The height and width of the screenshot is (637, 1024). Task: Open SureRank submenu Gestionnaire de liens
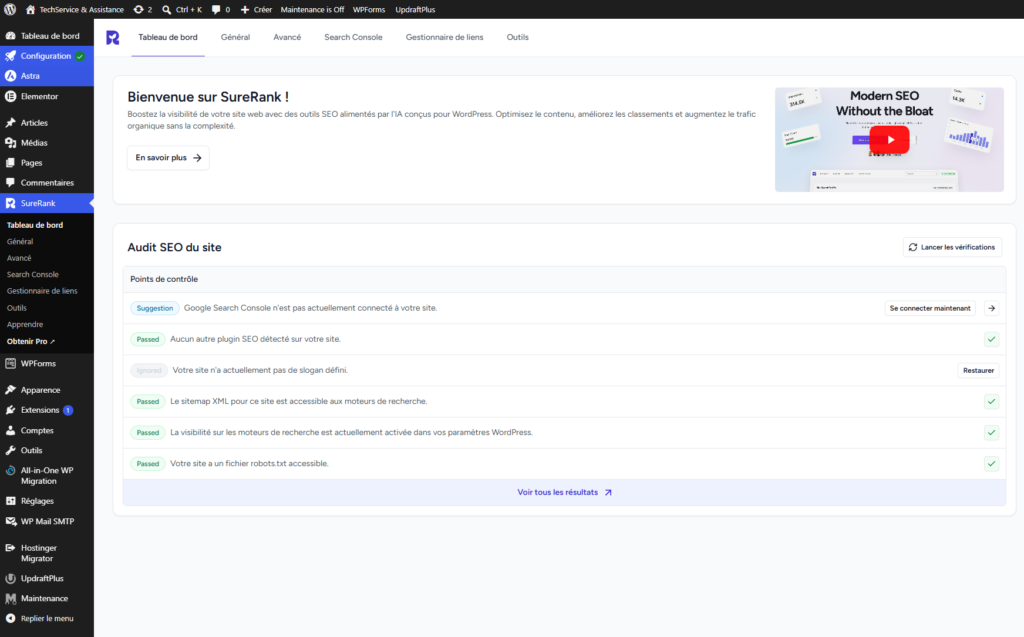(x=42, y=291)
